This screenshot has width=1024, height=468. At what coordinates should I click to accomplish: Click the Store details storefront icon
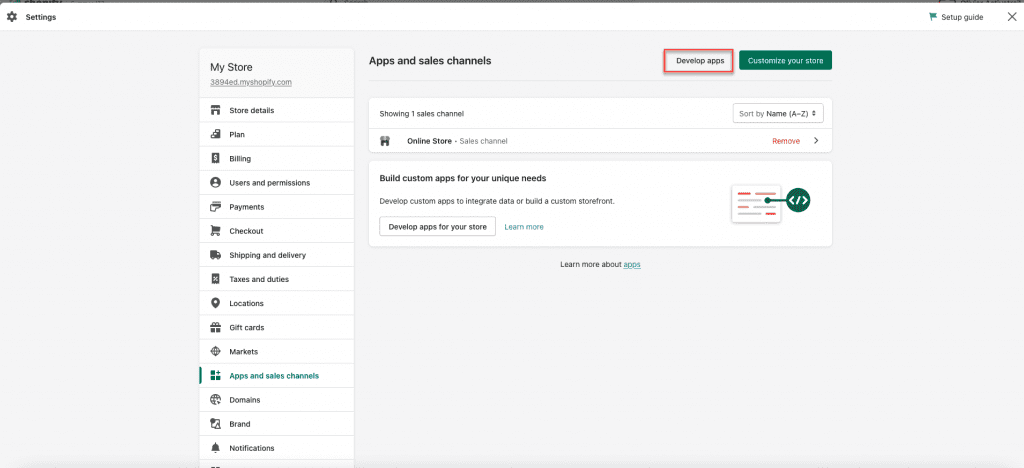point(216,110)
